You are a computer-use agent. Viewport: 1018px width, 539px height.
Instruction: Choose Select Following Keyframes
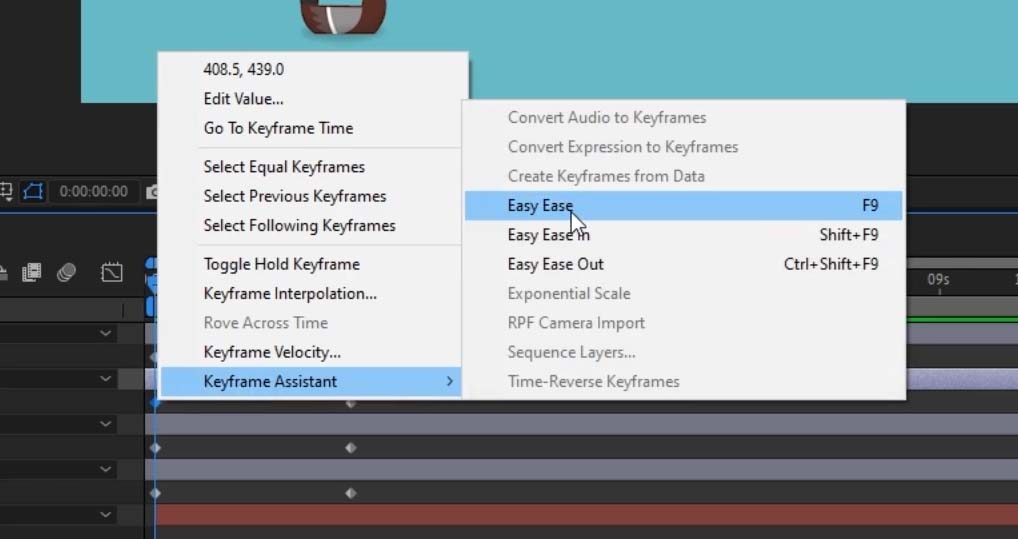pyautogui.click(x=310, y=225)
